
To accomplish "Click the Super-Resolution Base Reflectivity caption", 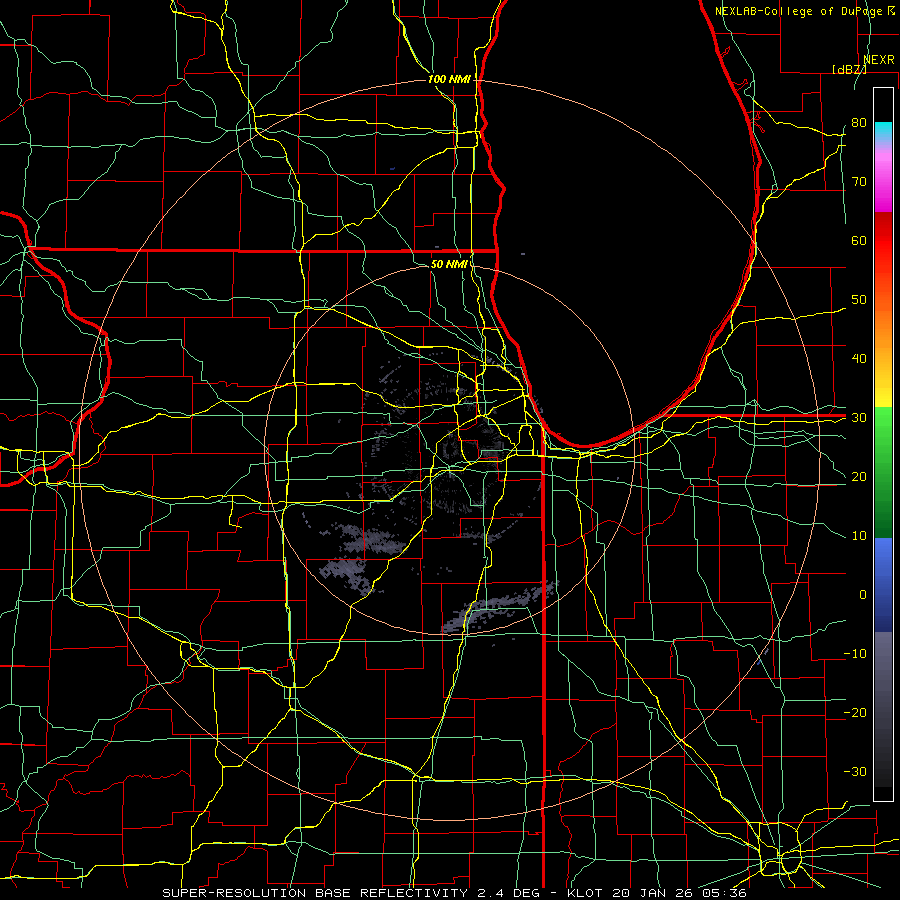I will pyautogui.click(x=454, y=893).
